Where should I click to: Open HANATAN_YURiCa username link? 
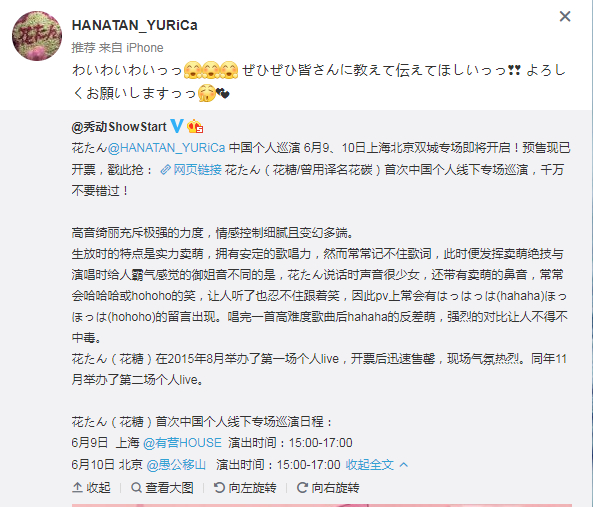[x=135, y=25]
